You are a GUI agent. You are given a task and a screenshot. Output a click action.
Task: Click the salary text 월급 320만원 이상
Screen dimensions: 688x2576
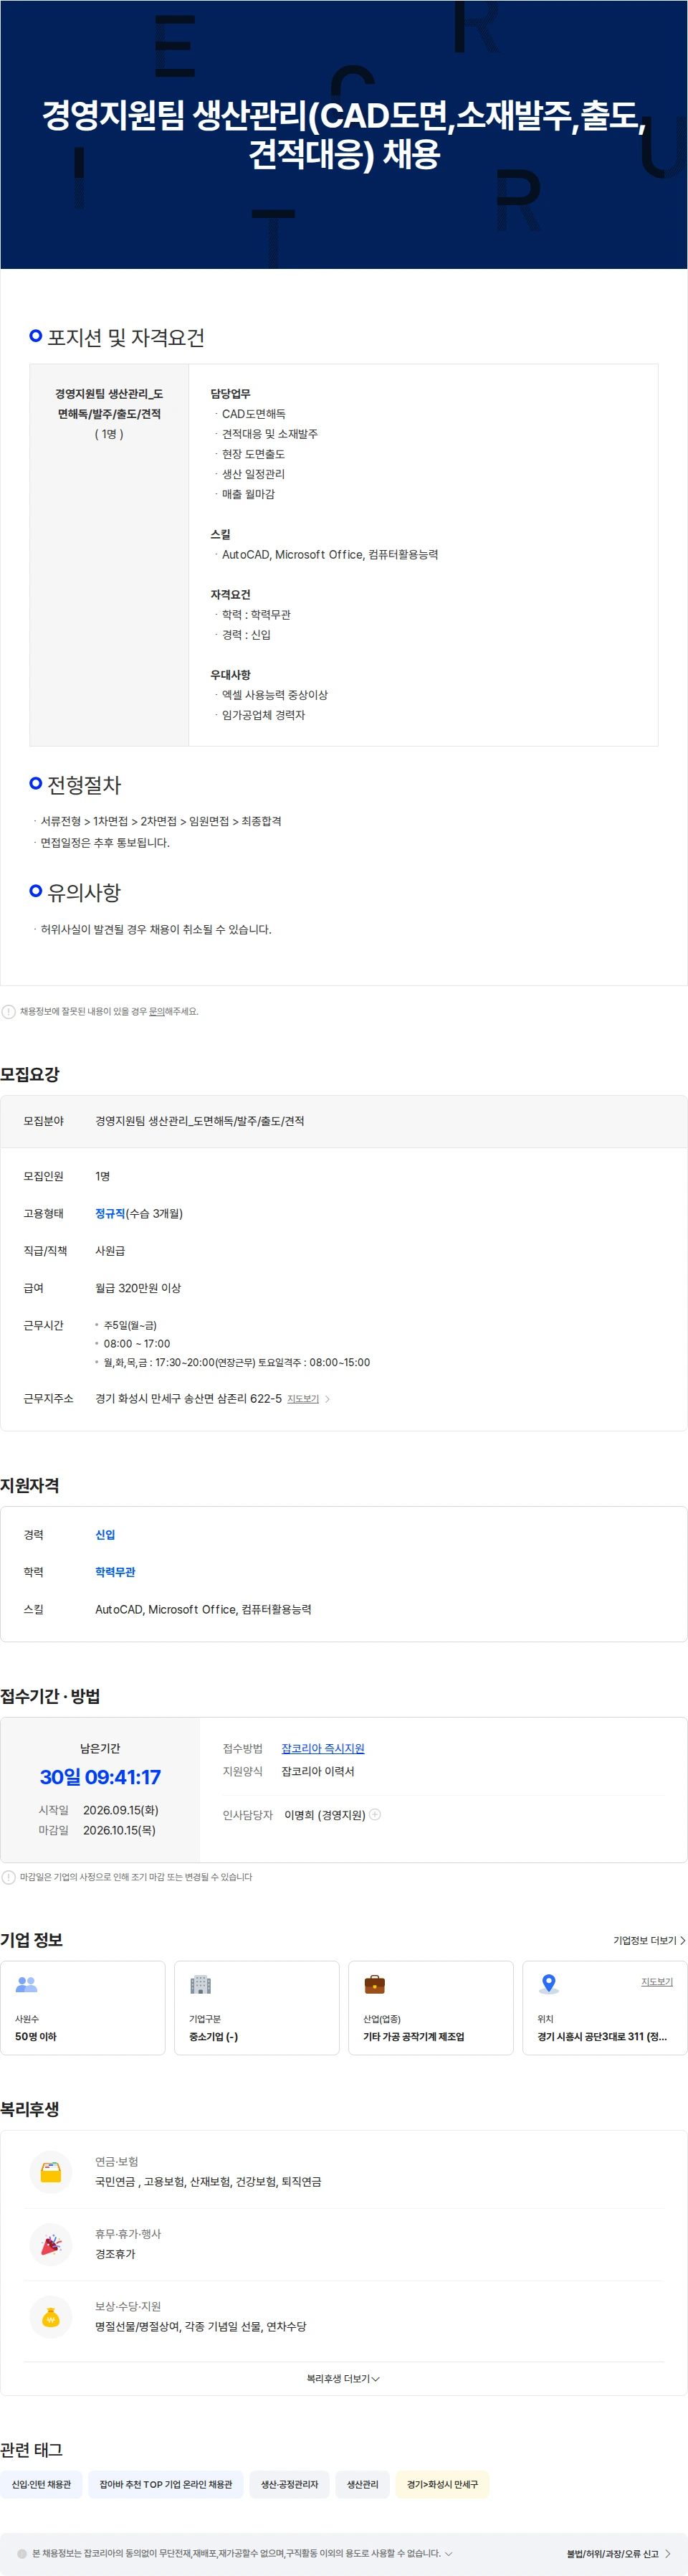point(138,1288)
